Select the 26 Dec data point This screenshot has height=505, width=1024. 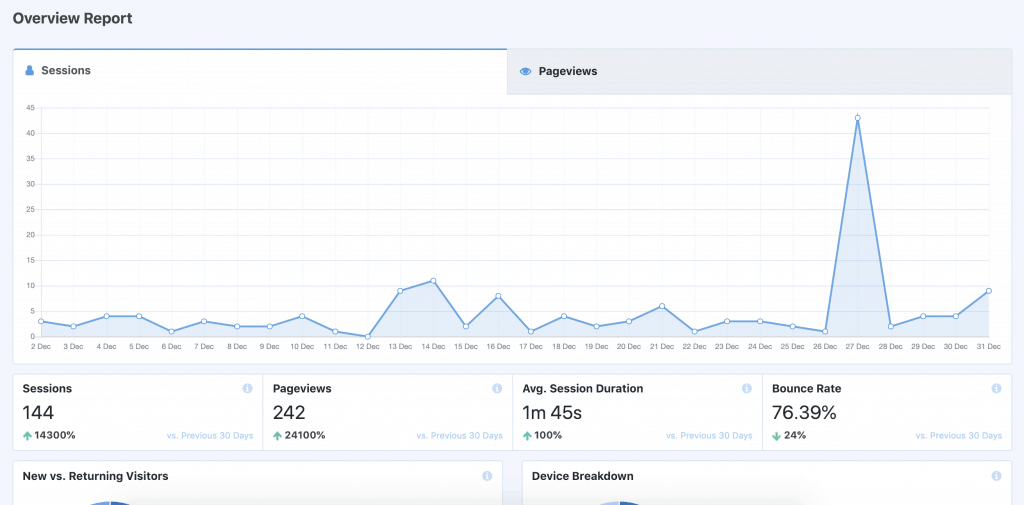pos(825,331)
